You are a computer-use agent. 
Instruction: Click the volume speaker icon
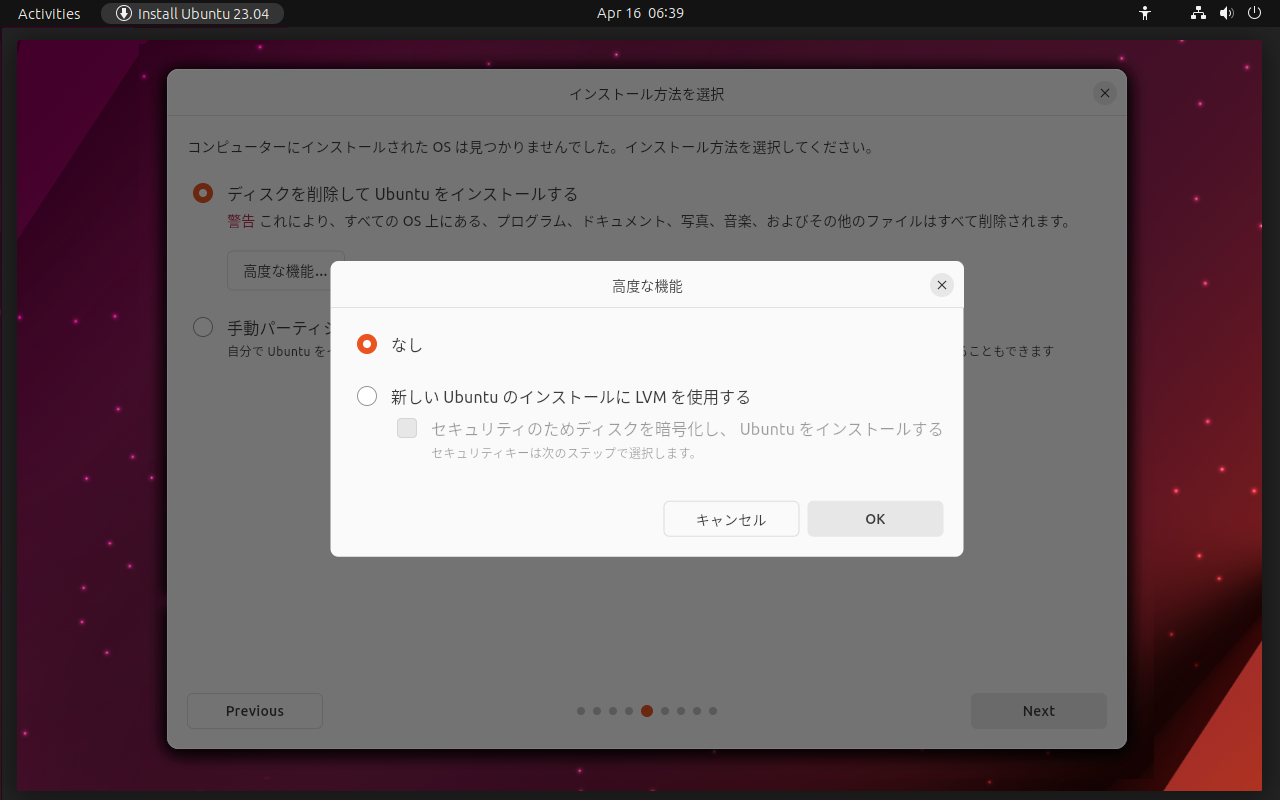coord(1226,13)
